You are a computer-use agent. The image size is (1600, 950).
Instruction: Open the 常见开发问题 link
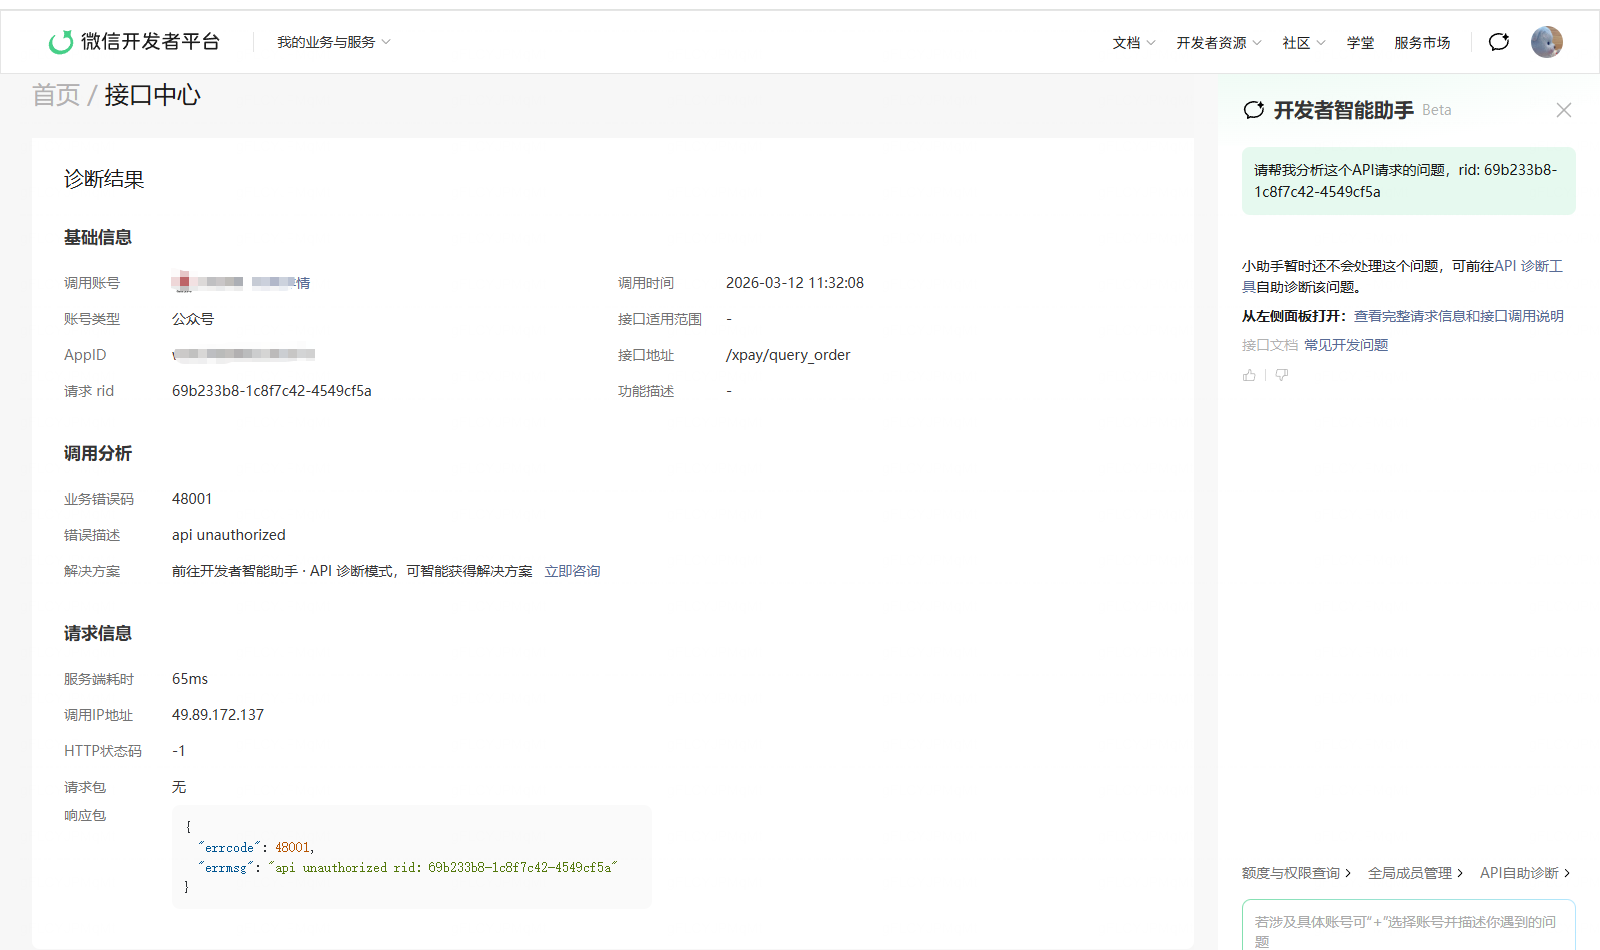click(x=1346, y=345)
